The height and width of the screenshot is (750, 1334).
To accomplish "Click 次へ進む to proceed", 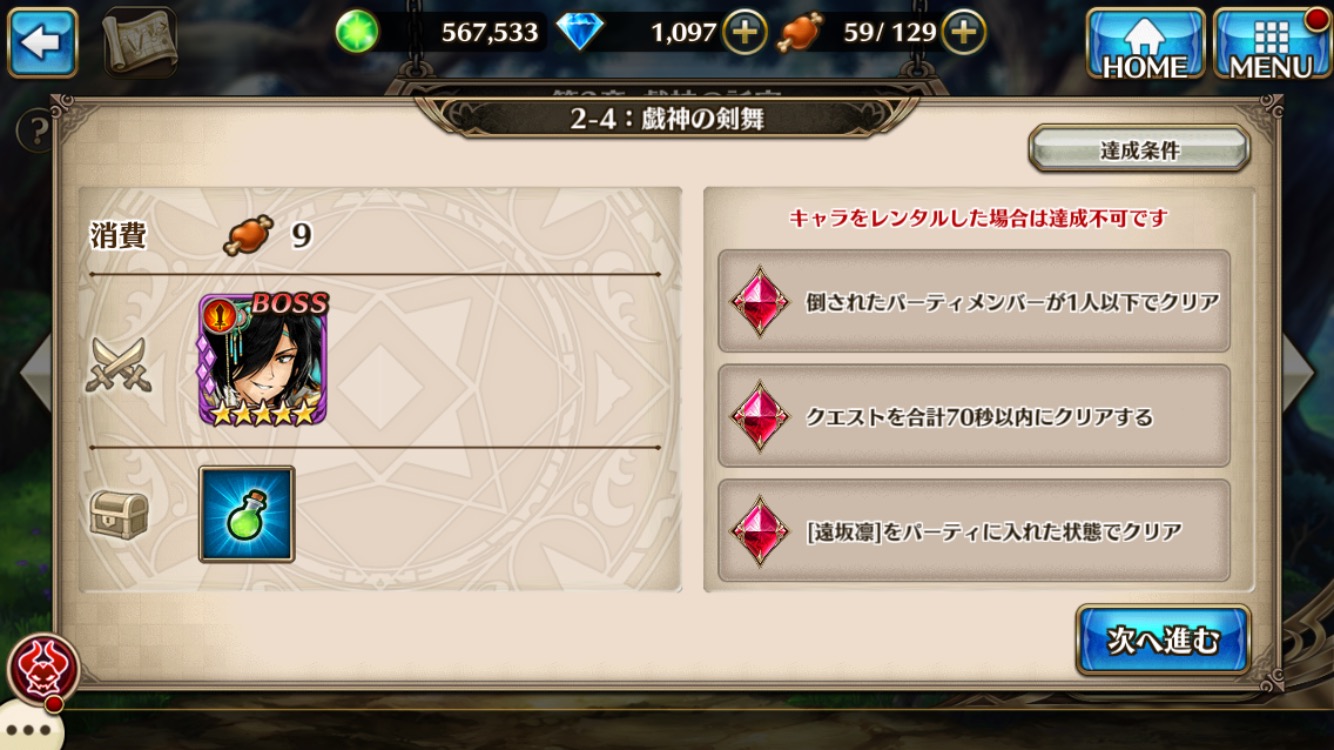I will 1163,640.
